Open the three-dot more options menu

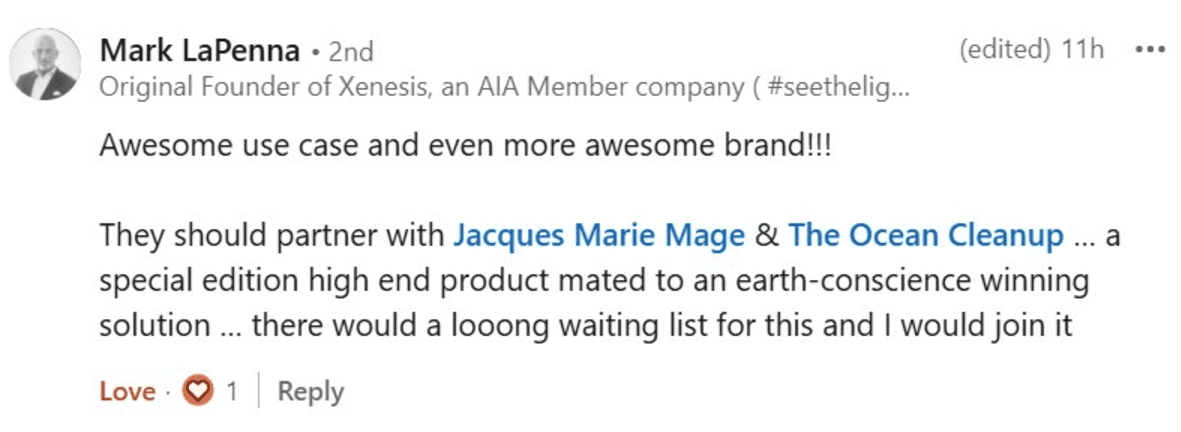1150,49
